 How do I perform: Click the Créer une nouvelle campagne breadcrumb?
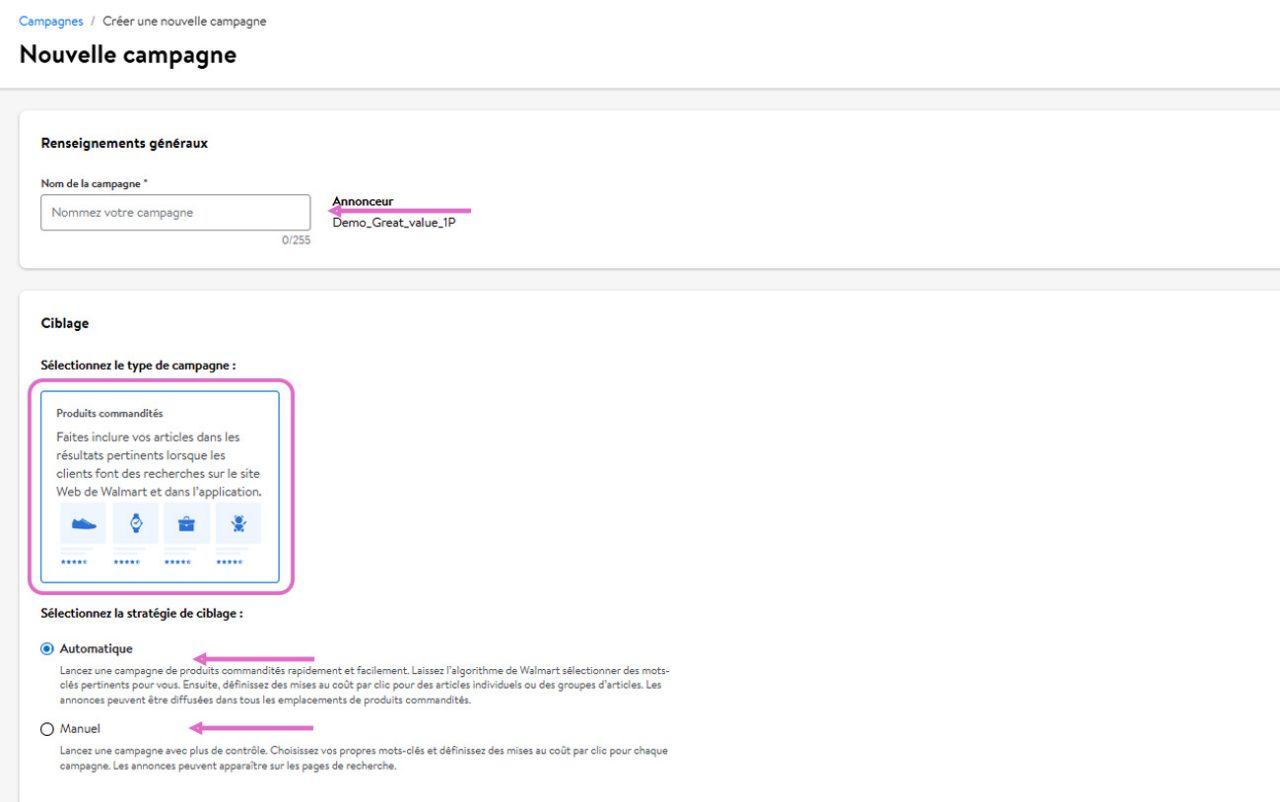tap(184, 21)
